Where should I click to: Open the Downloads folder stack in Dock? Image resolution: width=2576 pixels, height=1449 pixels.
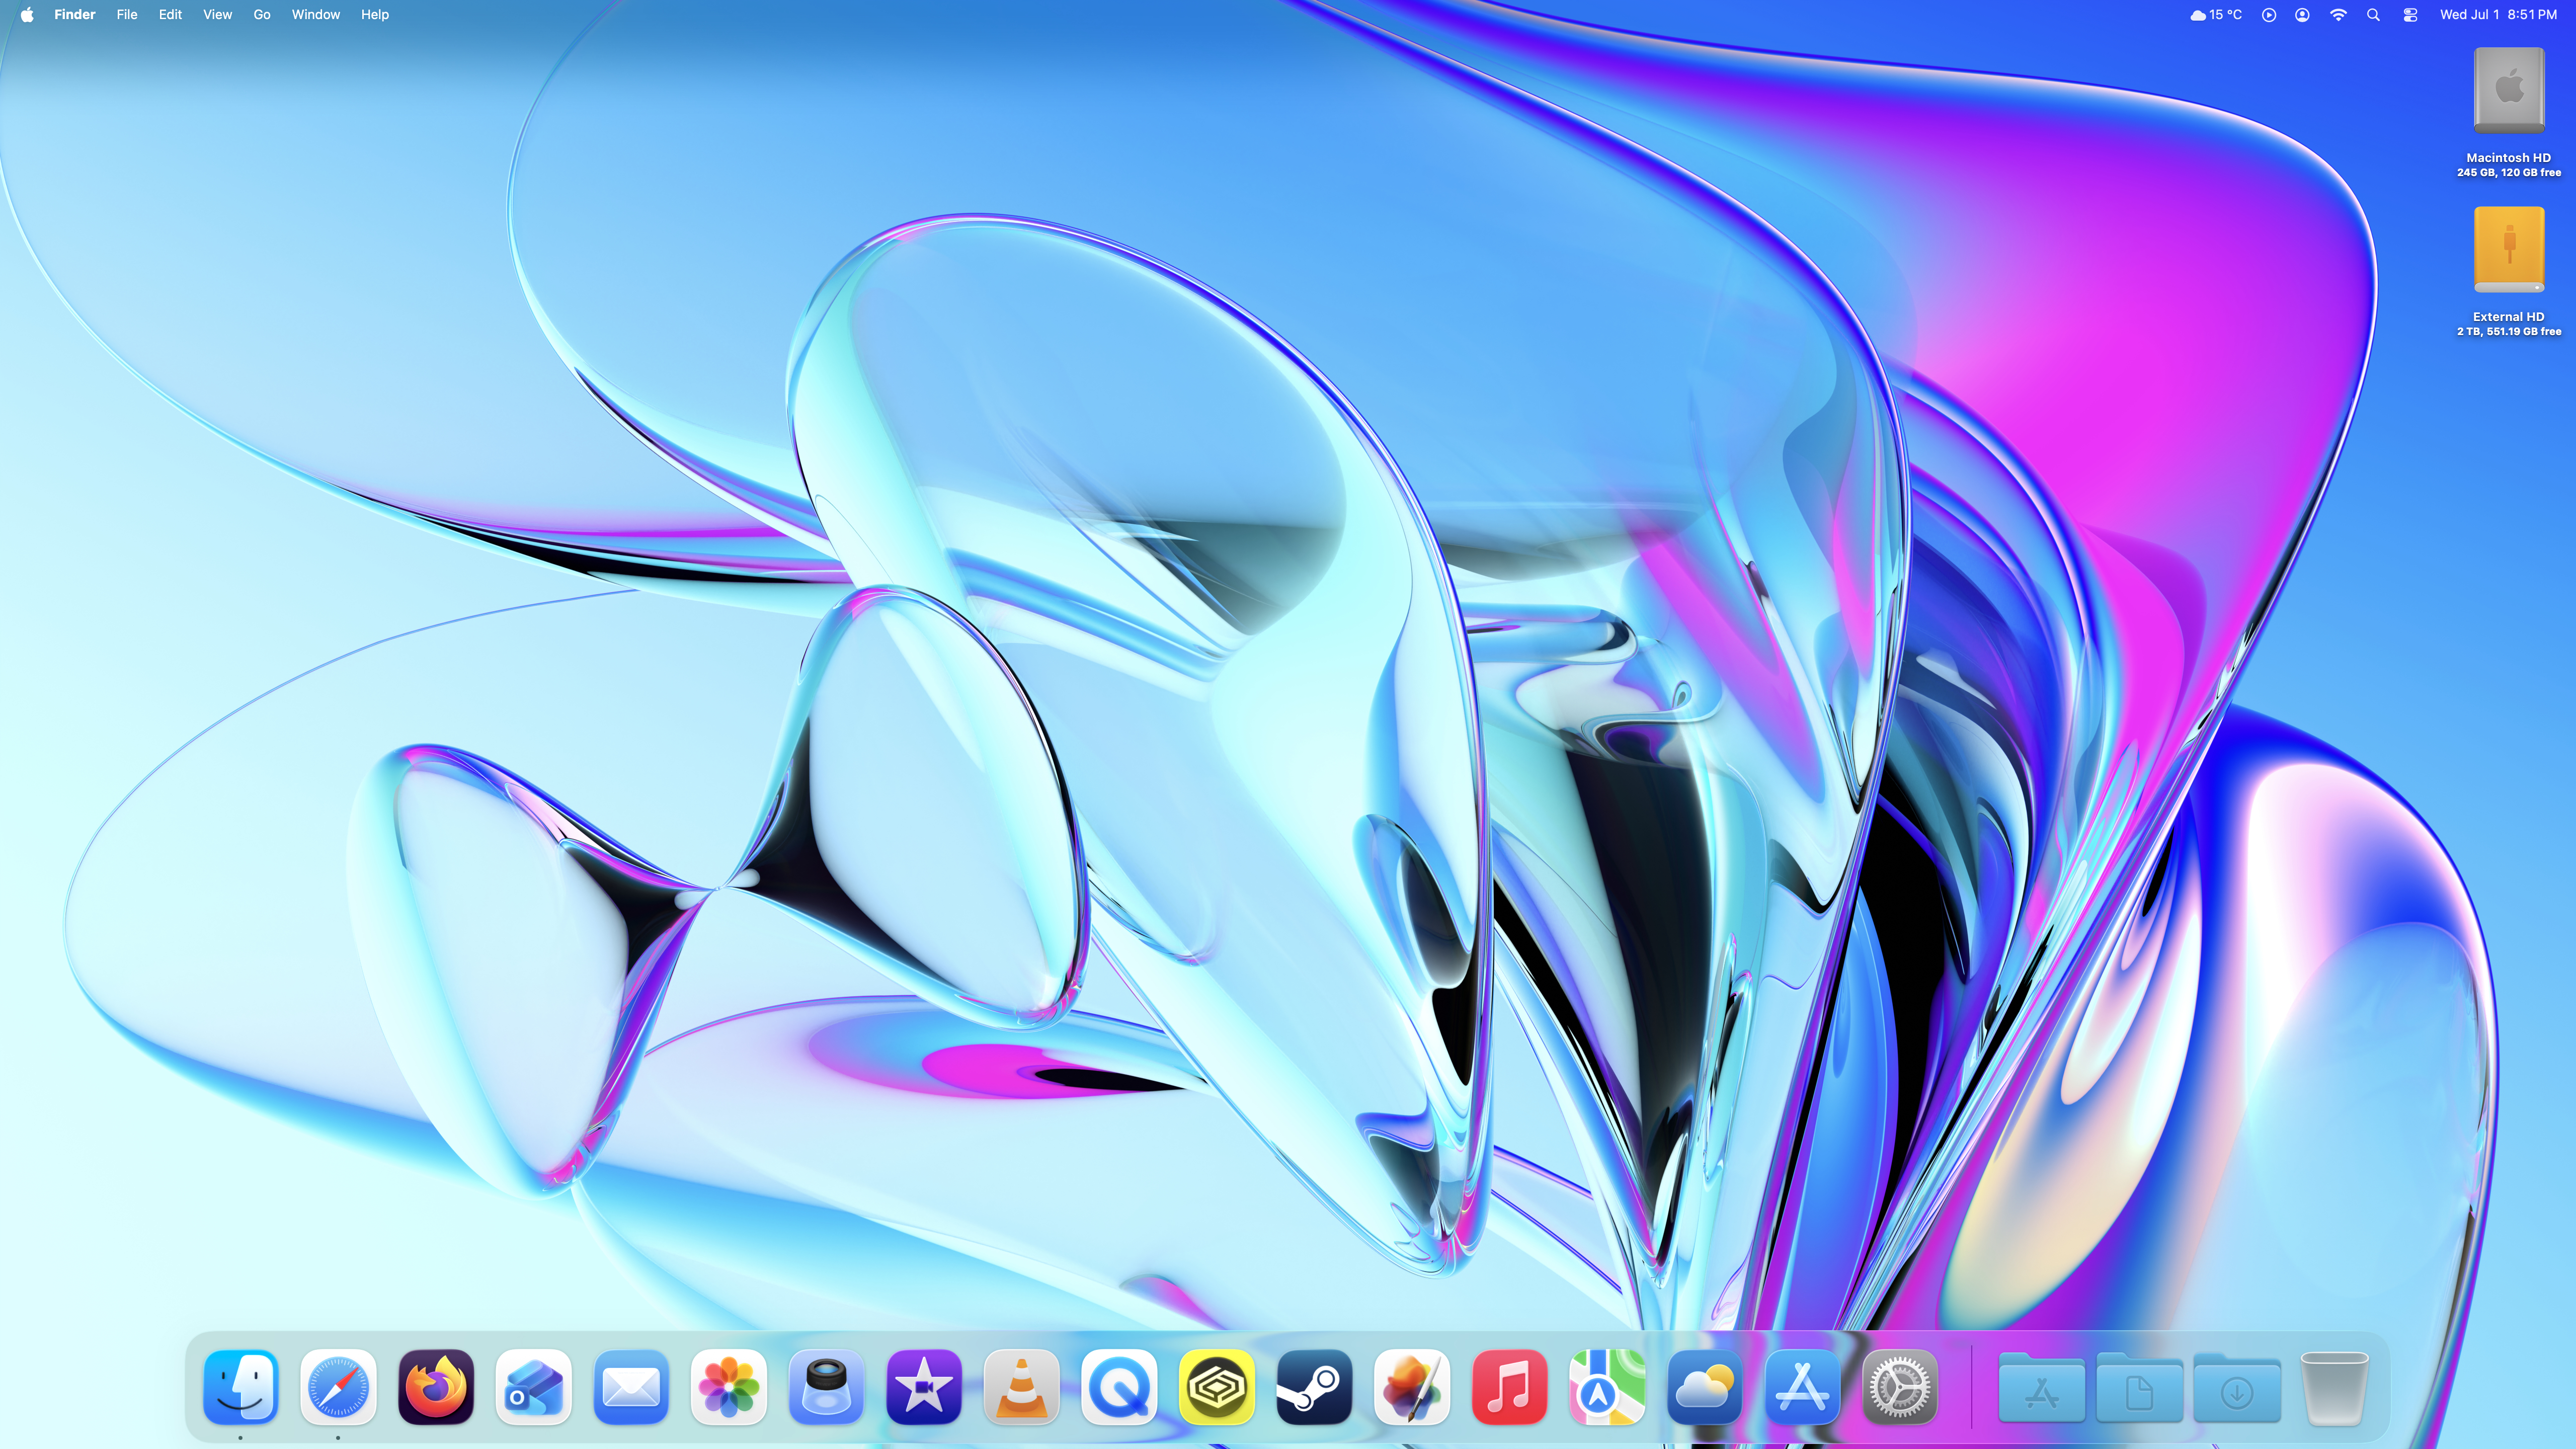(2237, 1387)
